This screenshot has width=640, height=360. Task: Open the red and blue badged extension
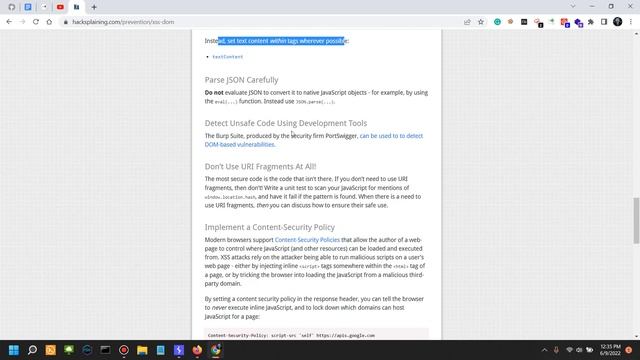(565, 22)
